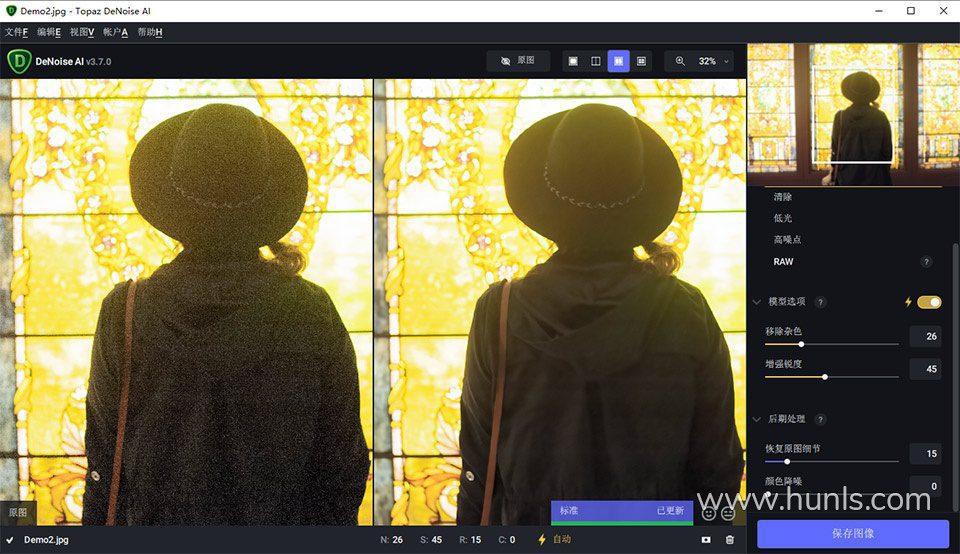Select the single image view icon
The height and width of the screenshot is (554, 960).
coord(573,61)
